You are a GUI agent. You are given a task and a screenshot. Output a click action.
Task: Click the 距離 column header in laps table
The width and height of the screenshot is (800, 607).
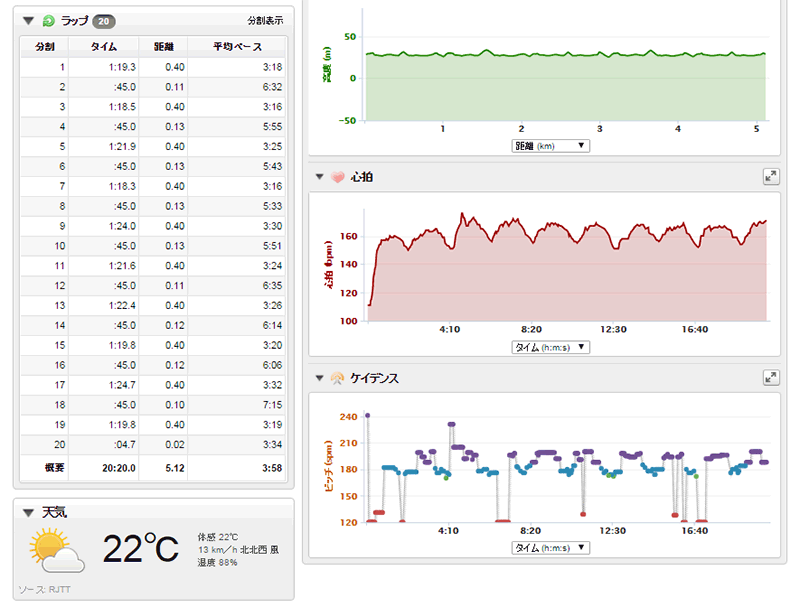[163, 46]
